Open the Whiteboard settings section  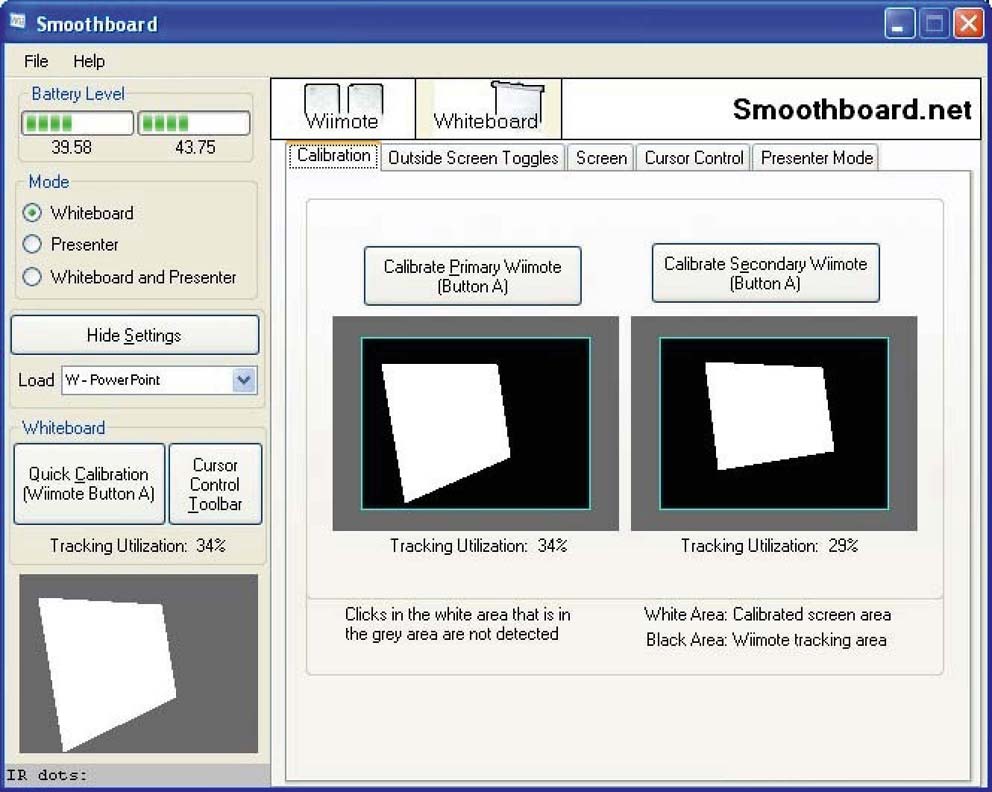click(488, 108)
